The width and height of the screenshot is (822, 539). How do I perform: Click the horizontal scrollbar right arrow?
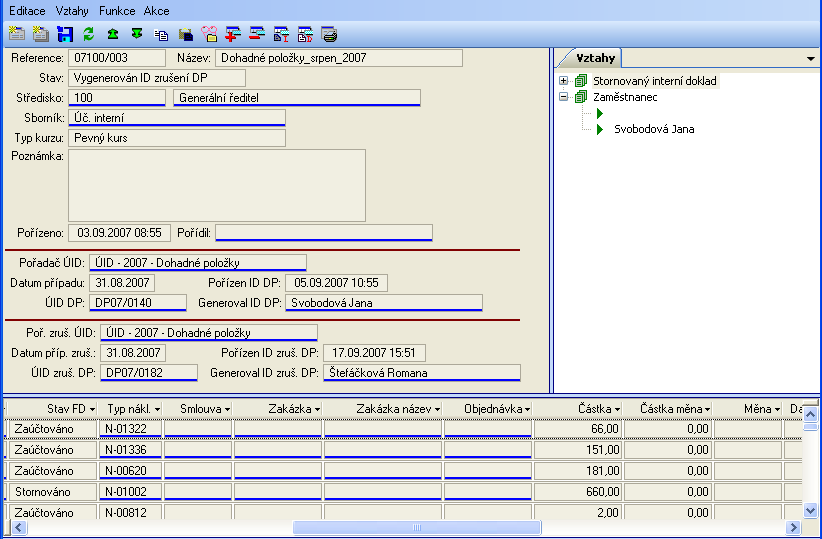[x=793, y=527]
